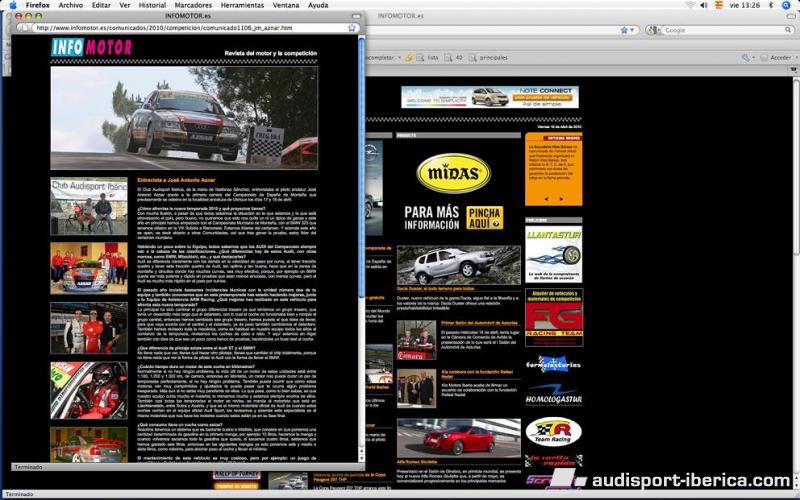The height and width of the screenshot is (500, 800).
Task: Open the Ver menu
Action: pos(124,5)
